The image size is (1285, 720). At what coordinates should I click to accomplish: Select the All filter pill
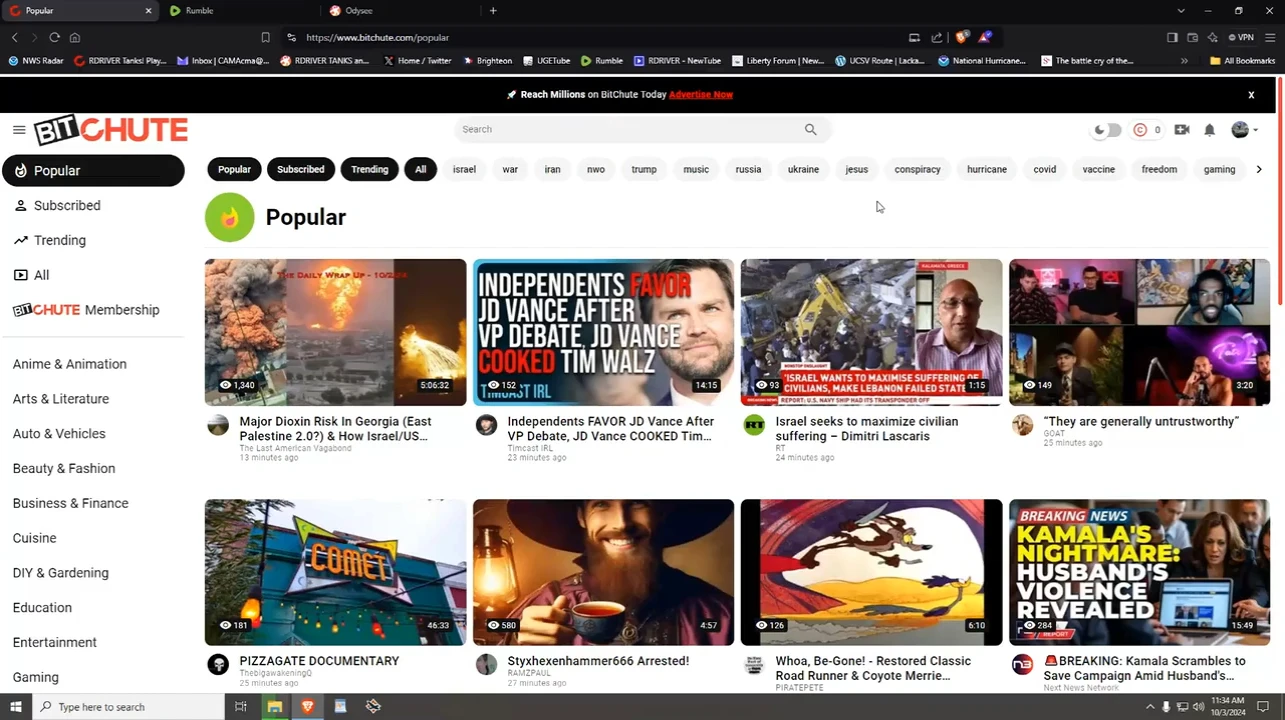click(x=420, y=169)
